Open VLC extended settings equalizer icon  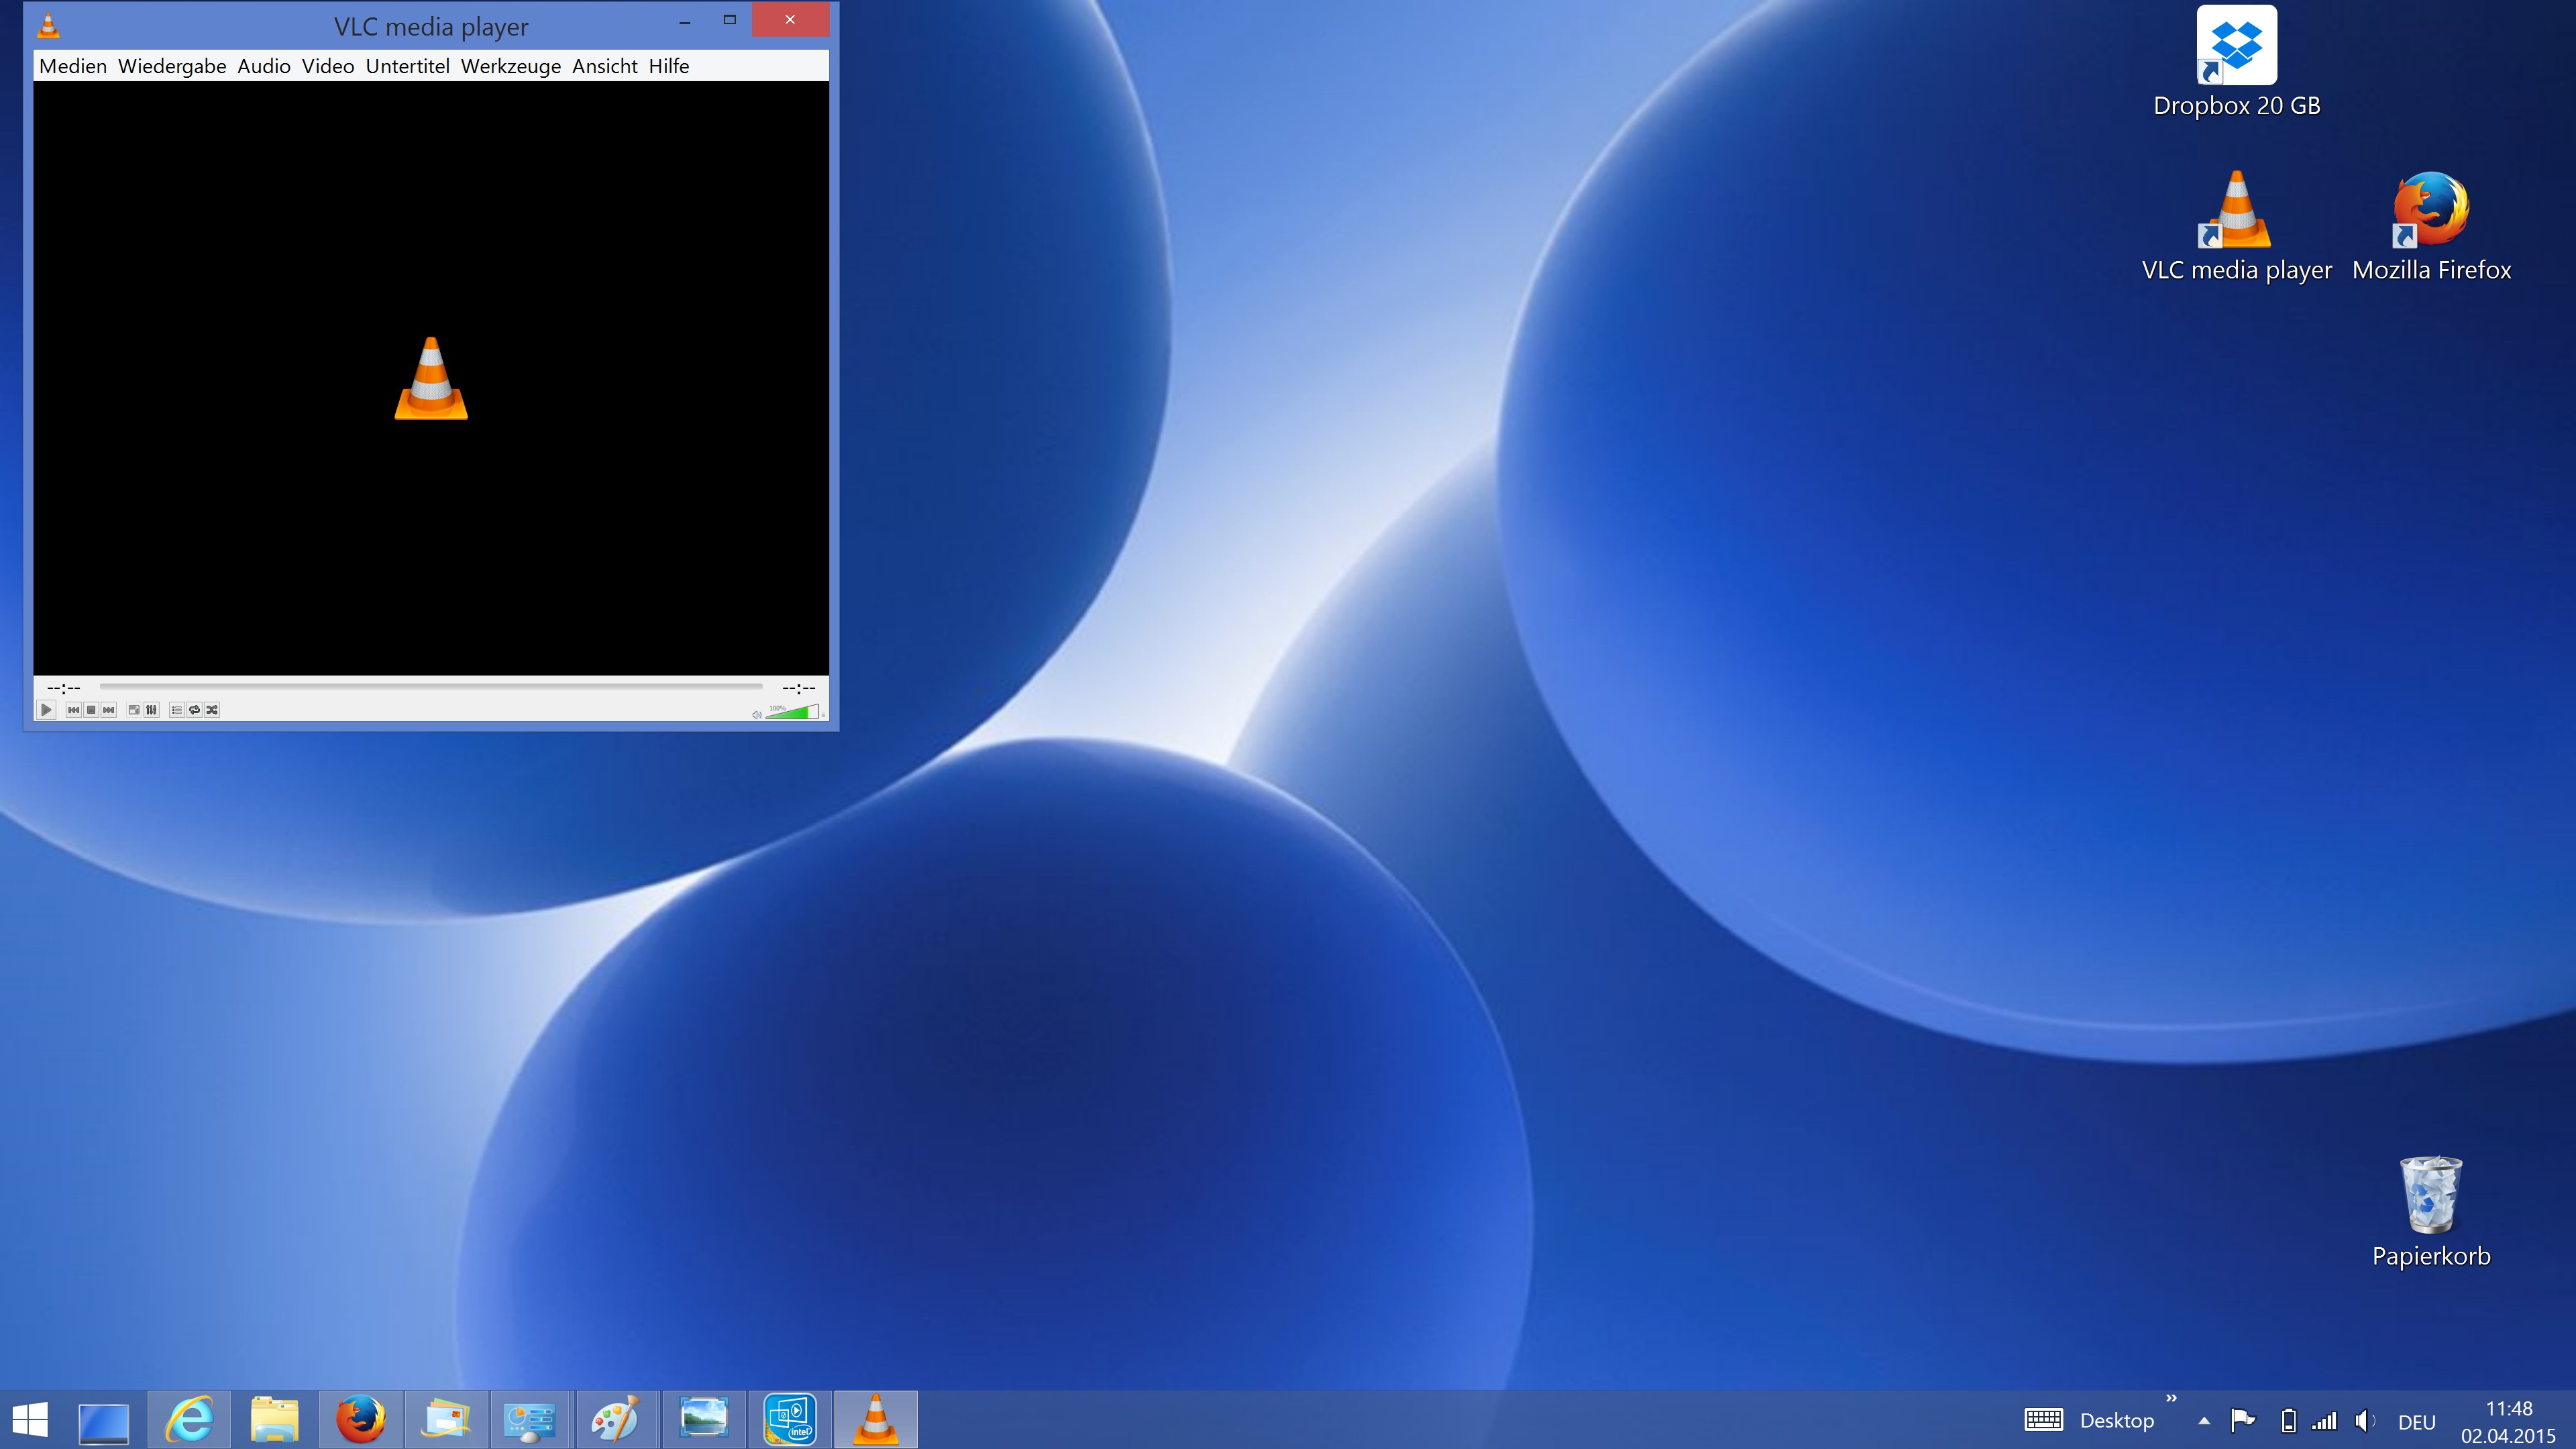(x=152, y=710)
